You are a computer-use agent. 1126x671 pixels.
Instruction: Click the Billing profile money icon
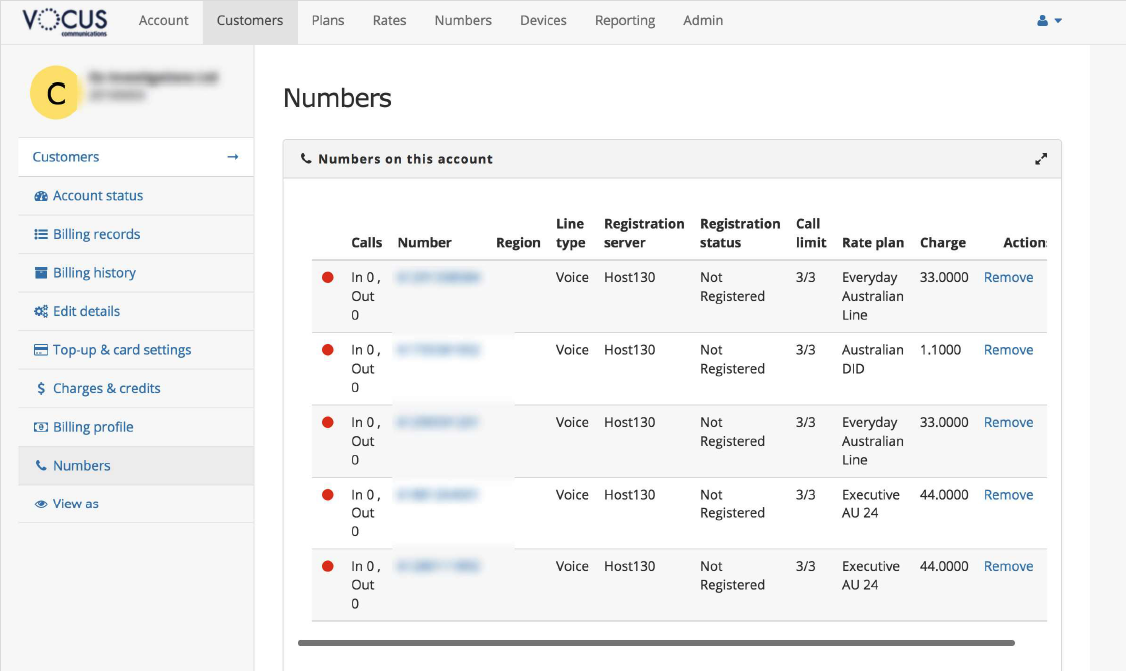click(41, 428)
